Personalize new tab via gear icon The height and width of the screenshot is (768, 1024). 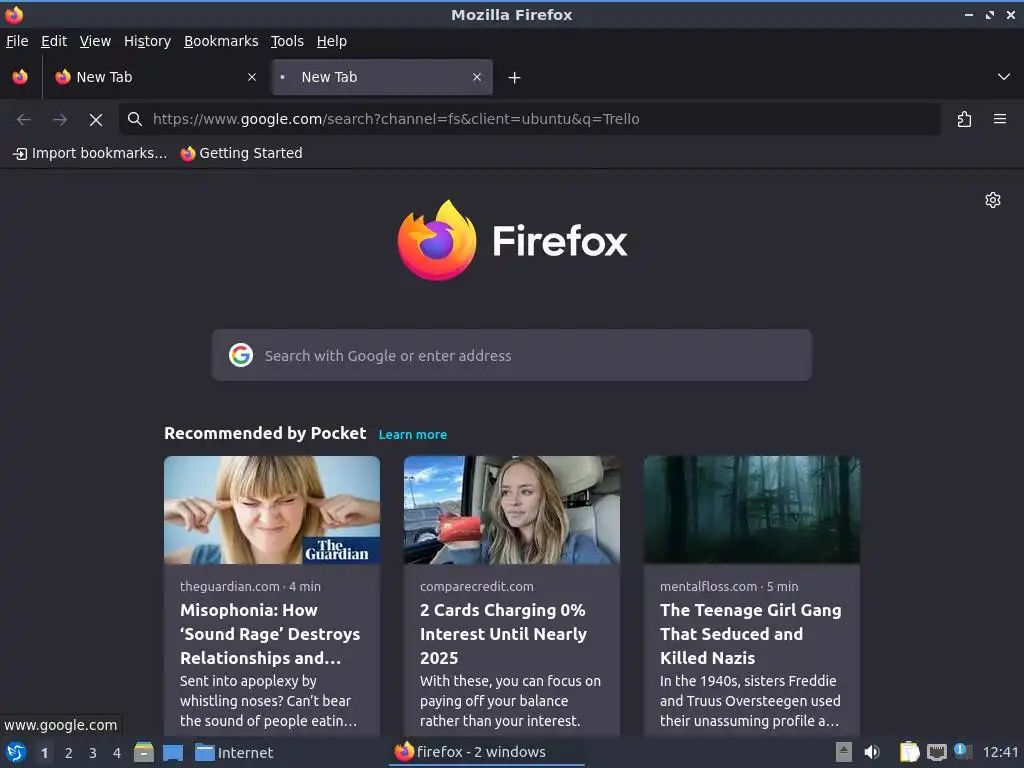[x=993, y=200]
